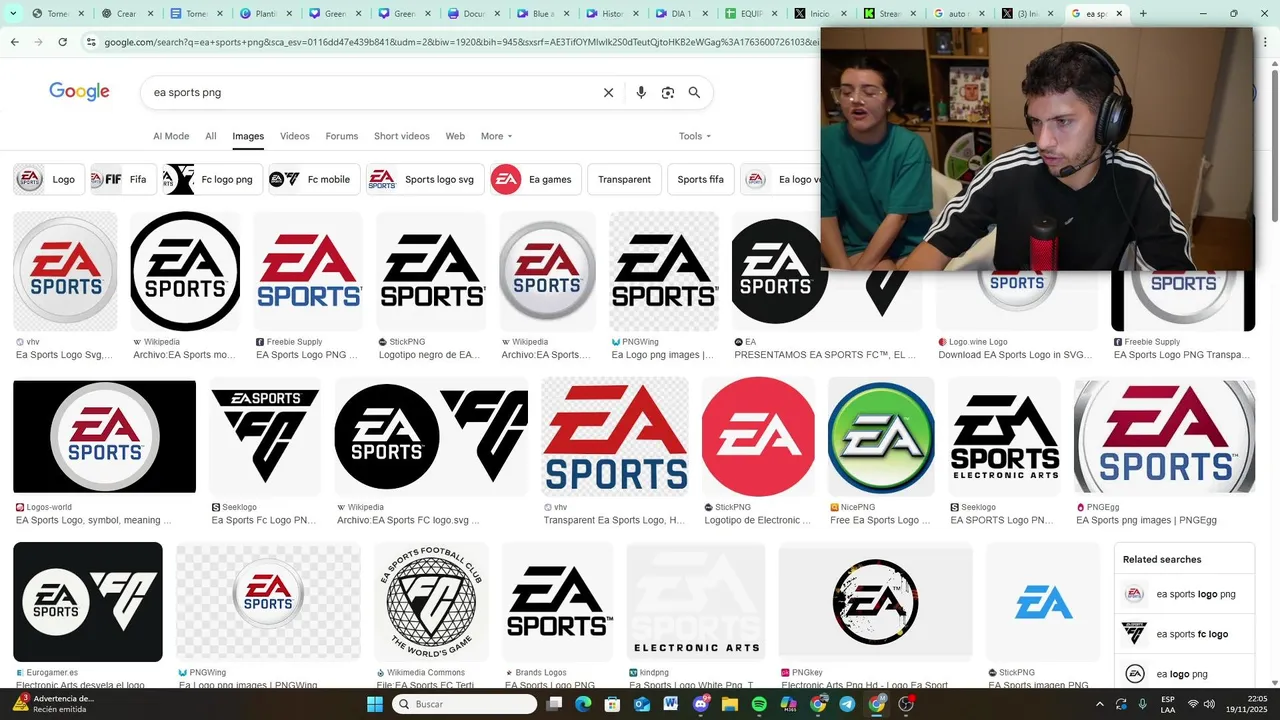Open a new Chrome tab

(x=1143, y=14)
